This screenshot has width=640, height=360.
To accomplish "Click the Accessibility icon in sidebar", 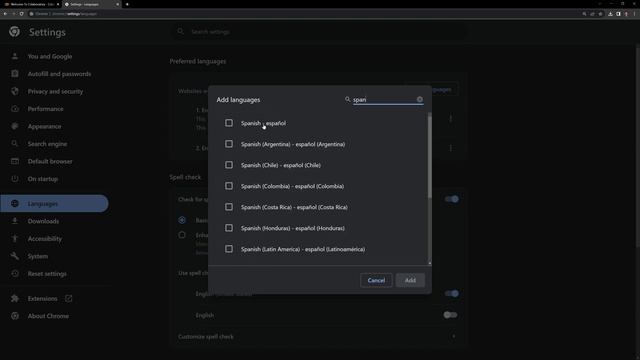I will (x=15, y=238).
